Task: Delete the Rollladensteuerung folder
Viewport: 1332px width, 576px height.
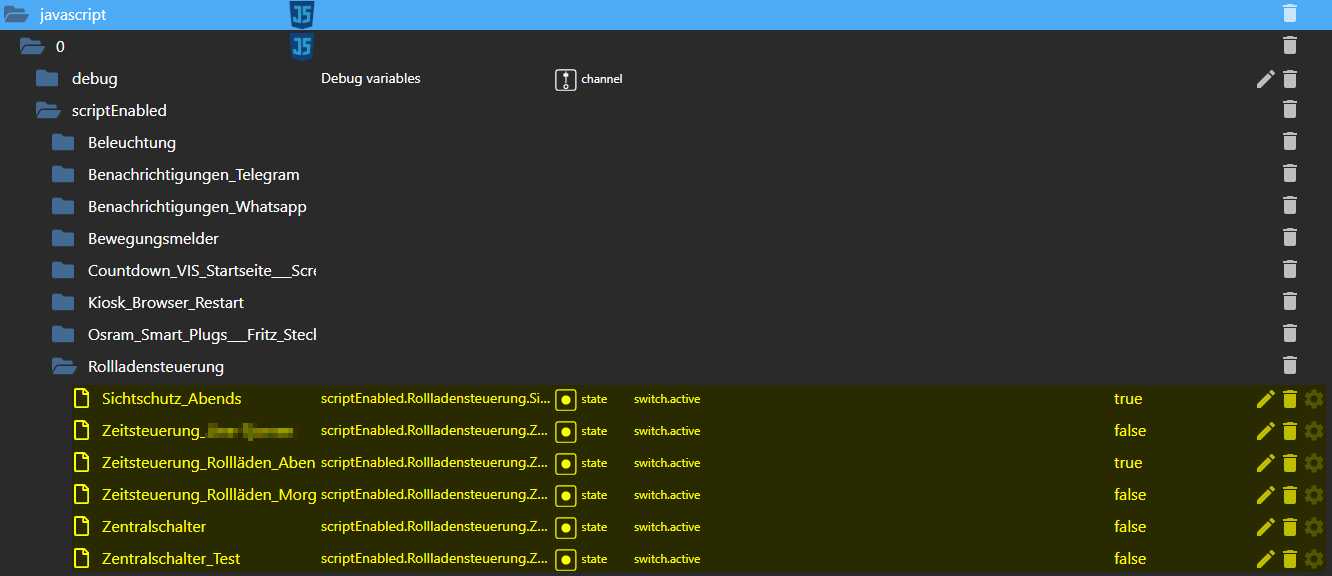Action: click(1290, 366)
